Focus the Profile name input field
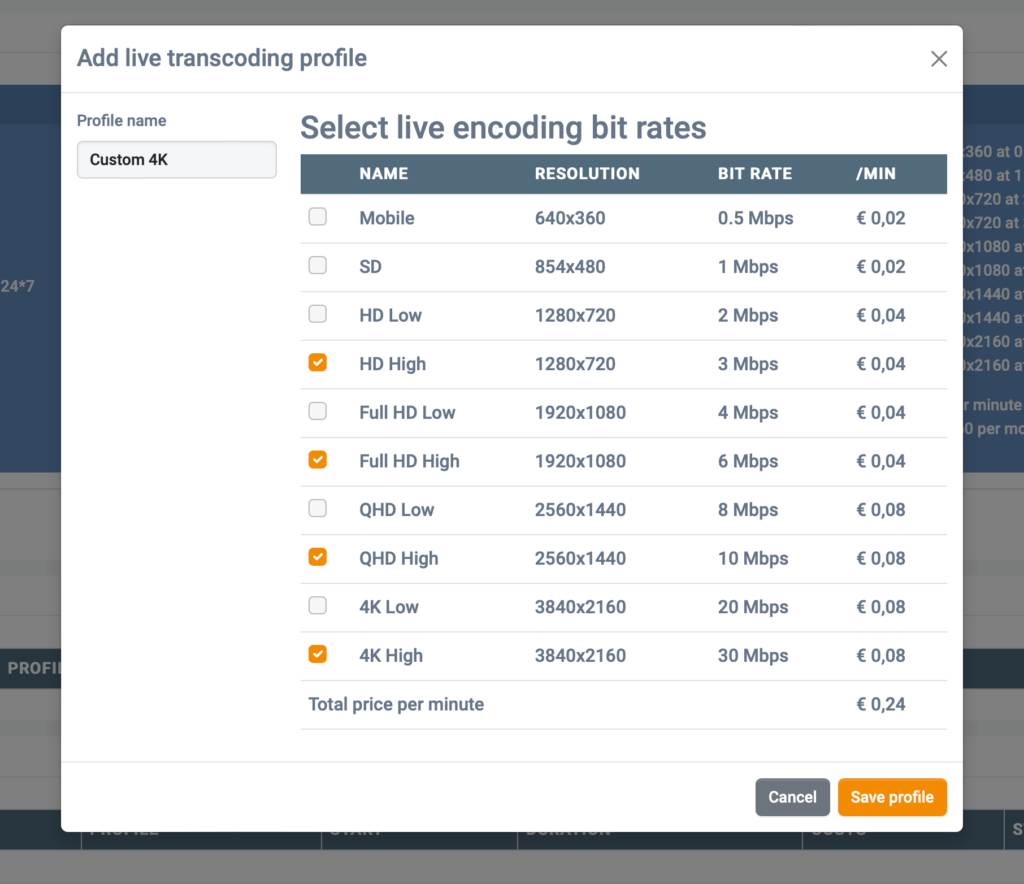 [176, 160]
